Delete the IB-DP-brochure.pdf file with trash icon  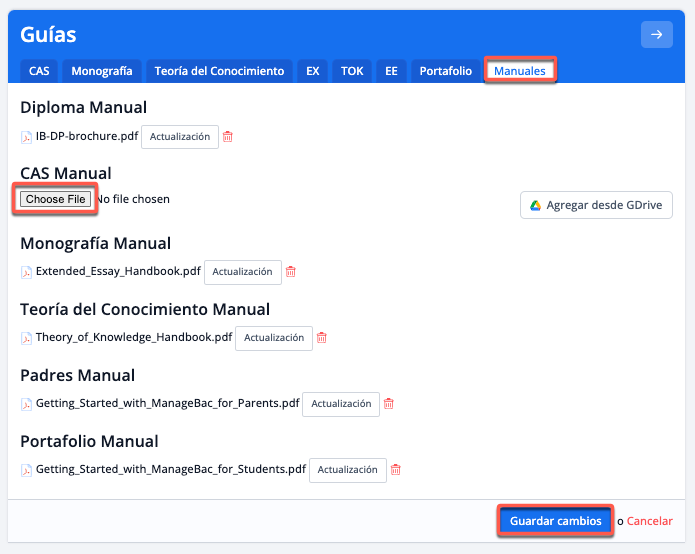[228, 137]
